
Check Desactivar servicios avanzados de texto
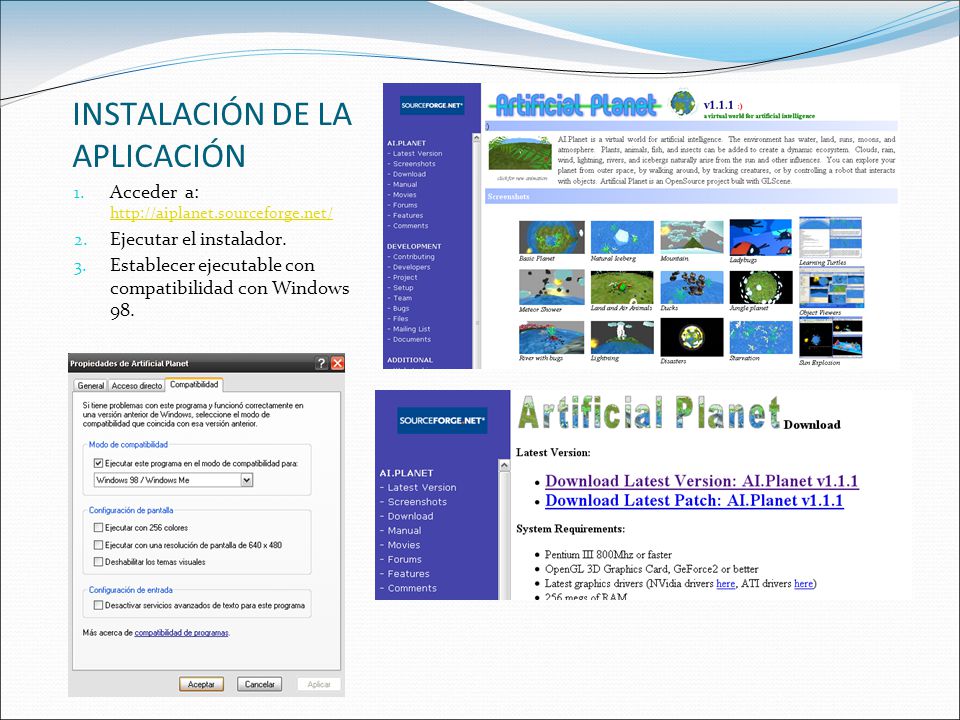tap(98, 605)
